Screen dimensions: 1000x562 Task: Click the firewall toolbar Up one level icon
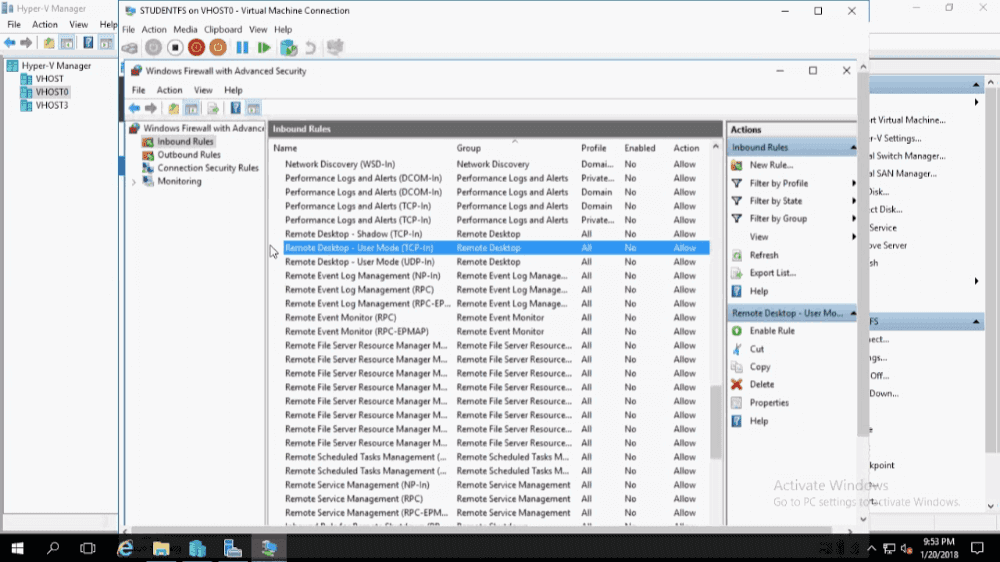(173, 108)
